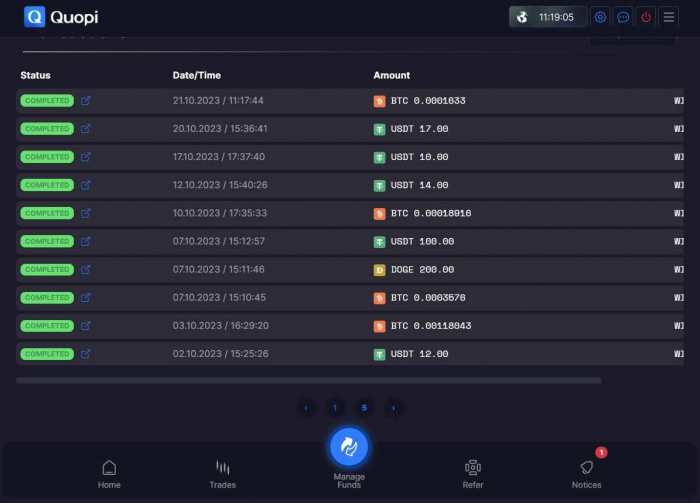Click the globe clock showing 11:19:05
The width and height of the screenshot is (700, 503).
pyautogui.click(x=548, y=17)
